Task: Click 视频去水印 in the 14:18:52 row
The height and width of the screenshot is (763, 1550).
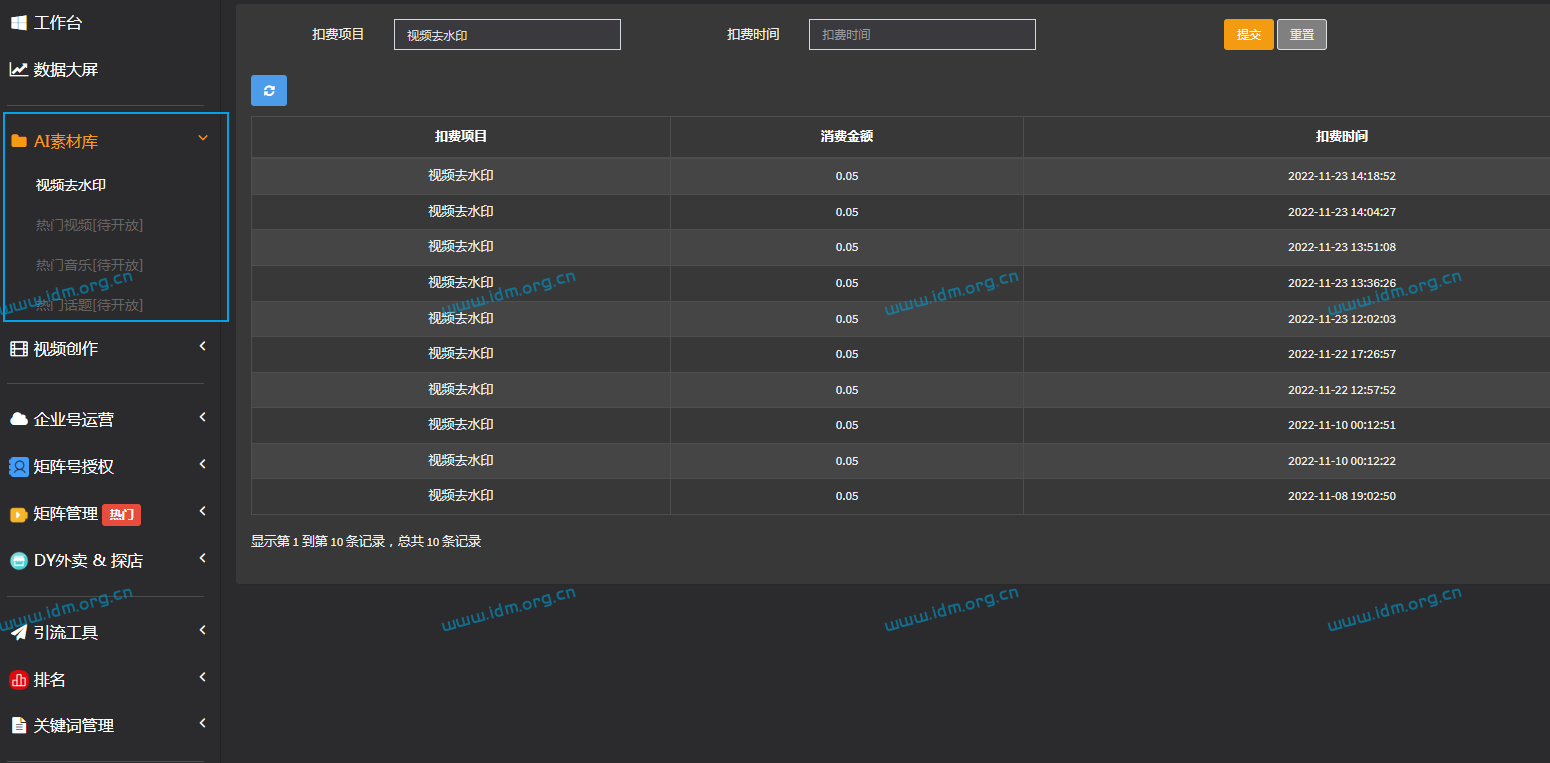Action: [461, 175]
